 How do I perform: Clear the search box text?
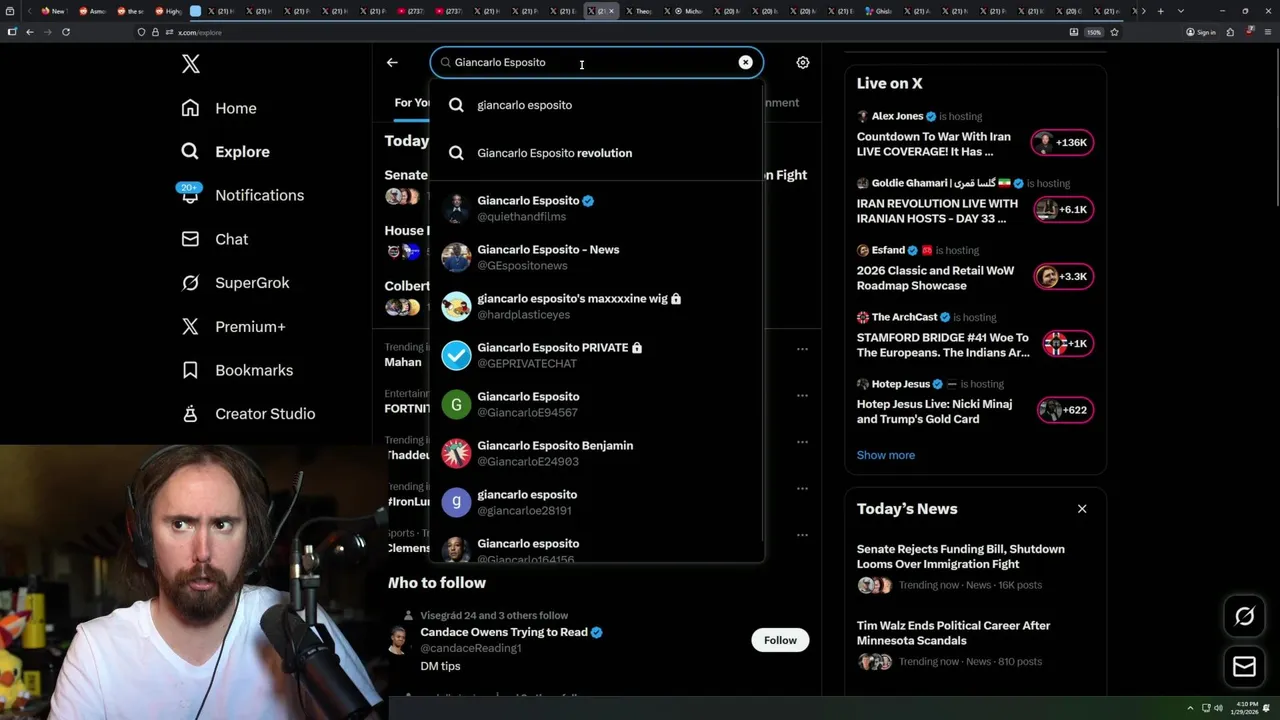(x=745, y=62)
